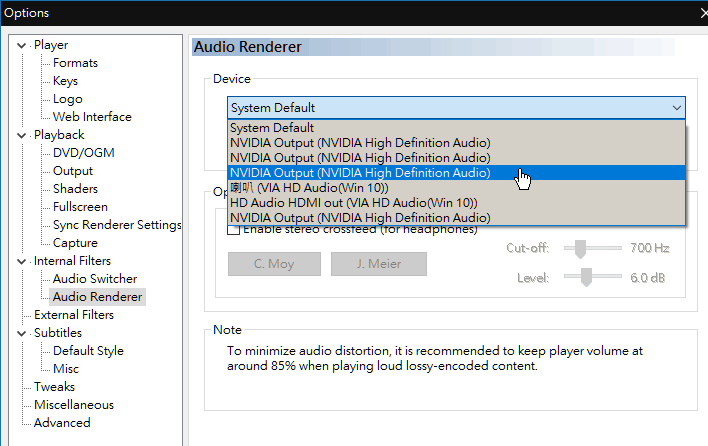Open the External Filters page
708x446 pixels.
pos(74,315)
